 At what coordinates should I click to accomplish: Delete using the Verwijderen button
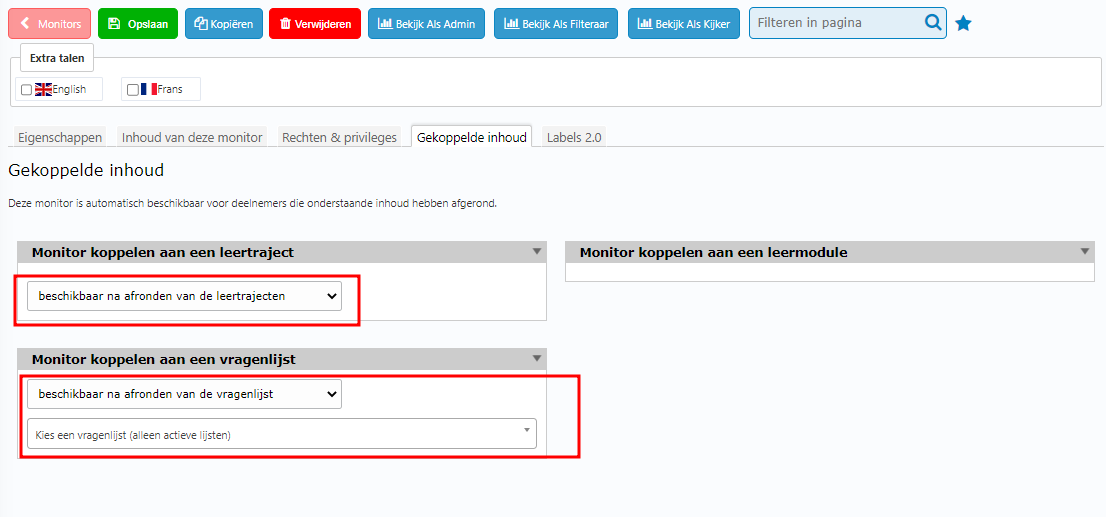tap(315, 23)
